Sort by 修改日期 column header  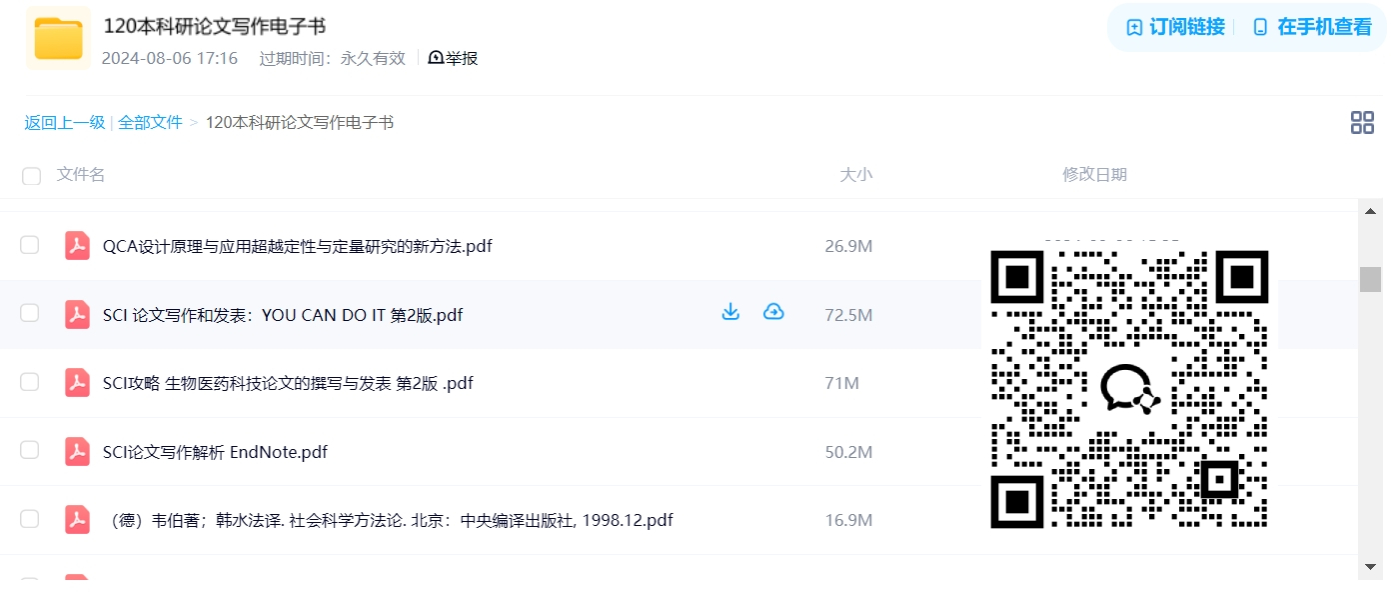coord(1095,174)
